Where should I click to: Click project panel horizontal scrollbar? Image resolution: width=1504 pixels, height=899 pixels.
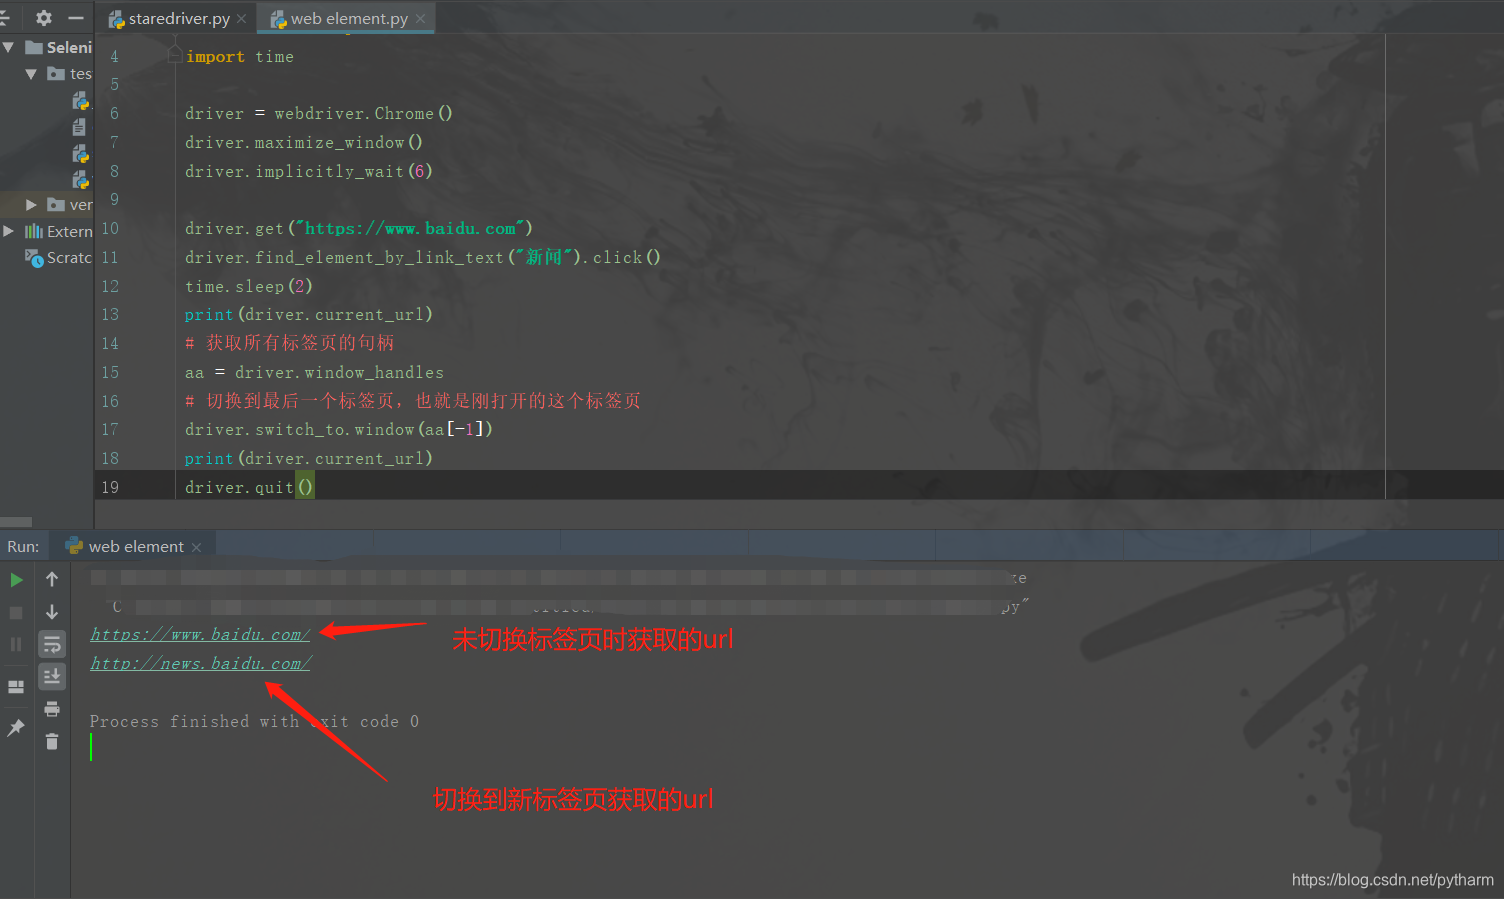coord(16,522)
